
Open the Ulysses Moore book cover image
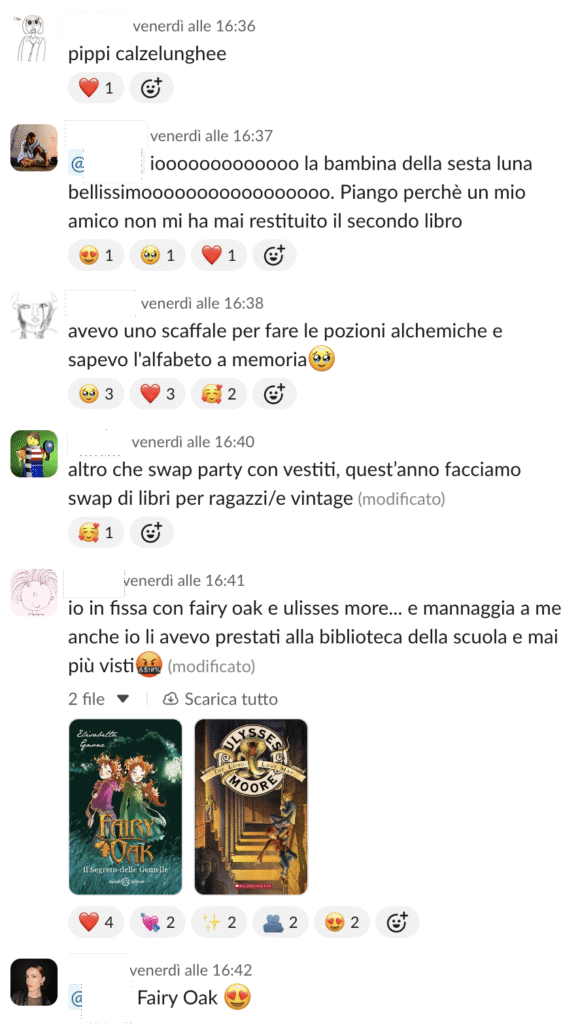click(251, 807)
